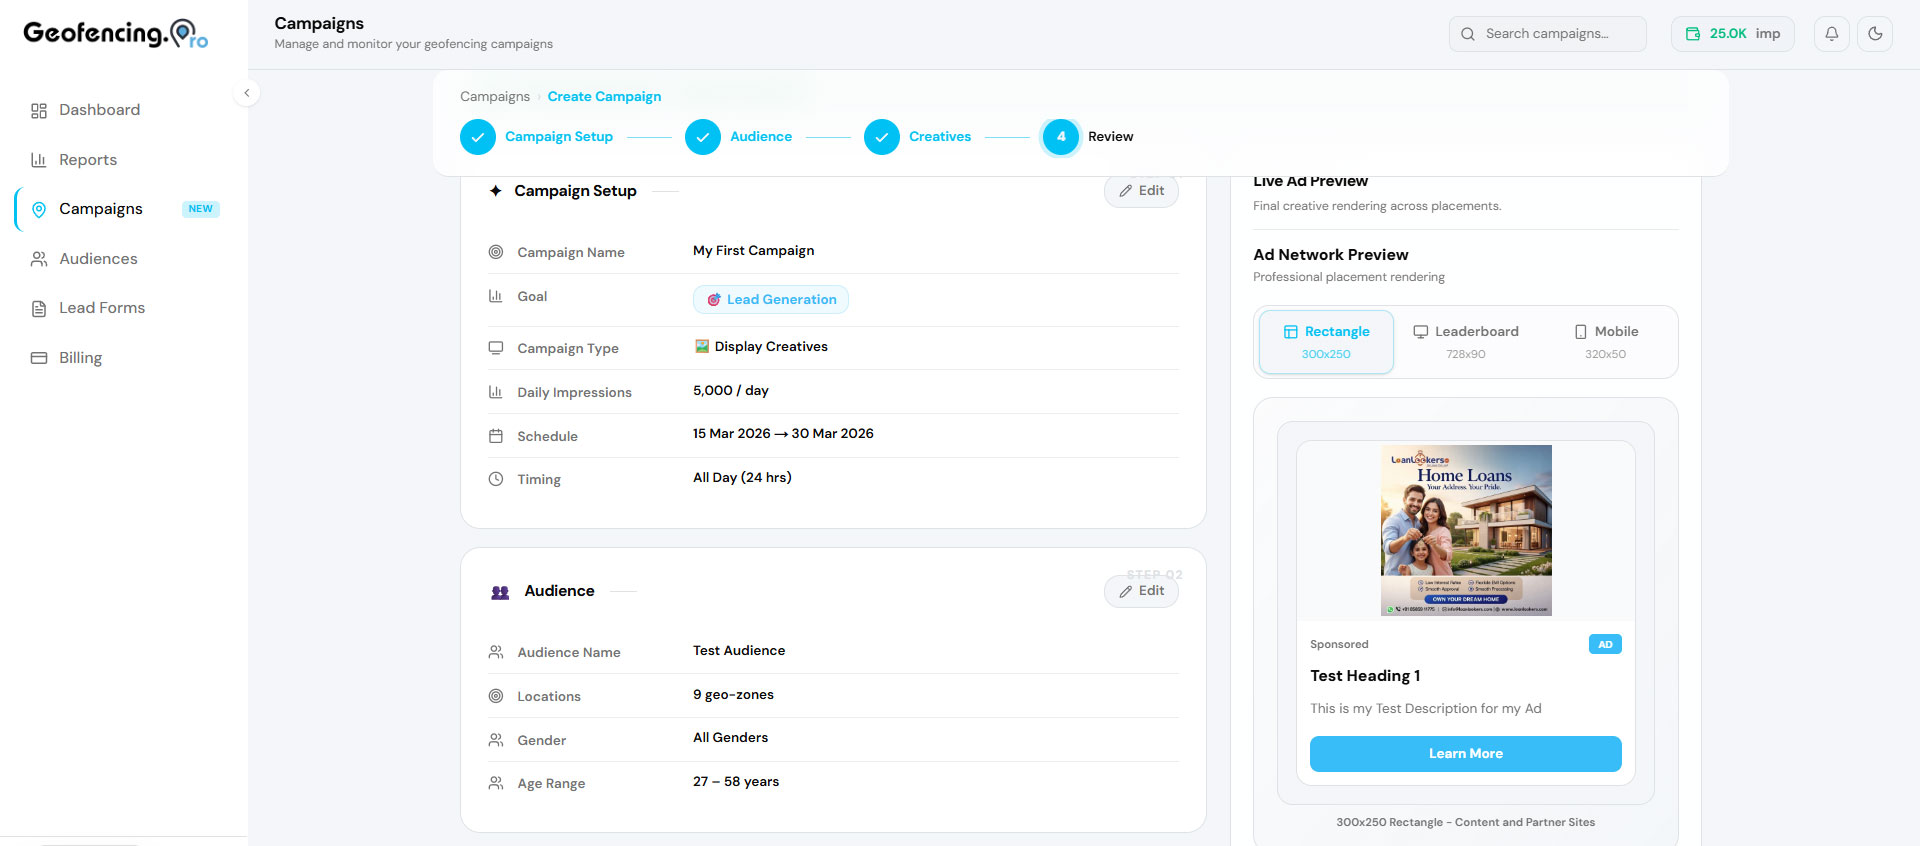This screenshot has width=1920, height=846.
Task: Return to the Audience step checkmark
Action: click(703, 137)
